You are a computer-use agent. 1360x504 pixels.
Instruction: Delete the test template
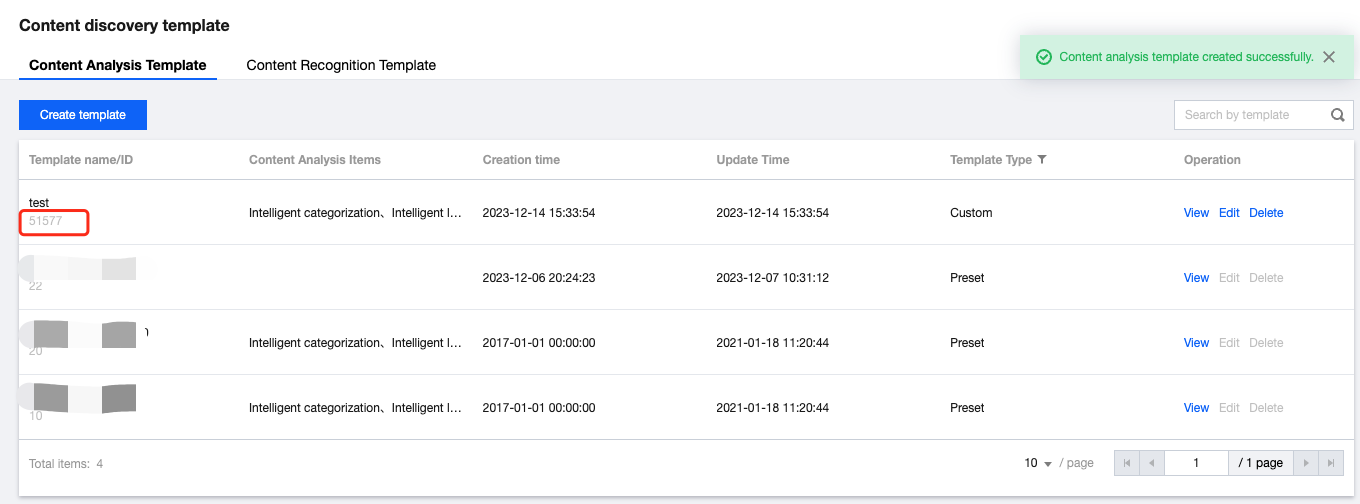click(1266, 213)
